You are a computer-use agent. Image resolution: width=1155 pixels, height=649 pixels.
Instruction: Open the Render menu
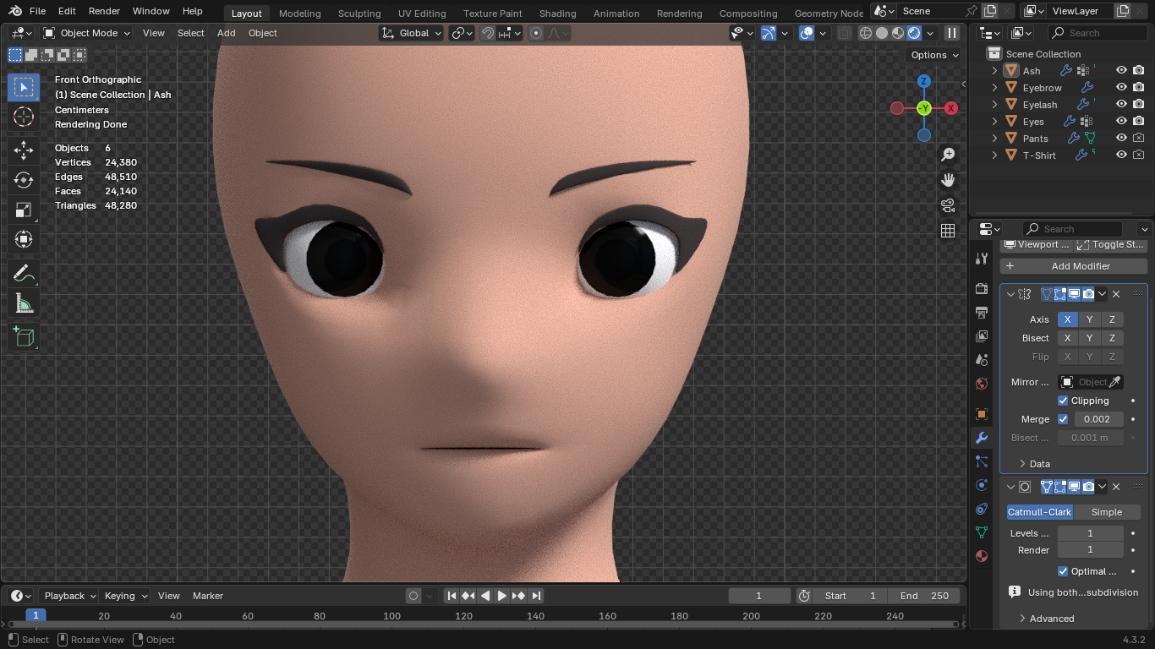tap(104, 11)
